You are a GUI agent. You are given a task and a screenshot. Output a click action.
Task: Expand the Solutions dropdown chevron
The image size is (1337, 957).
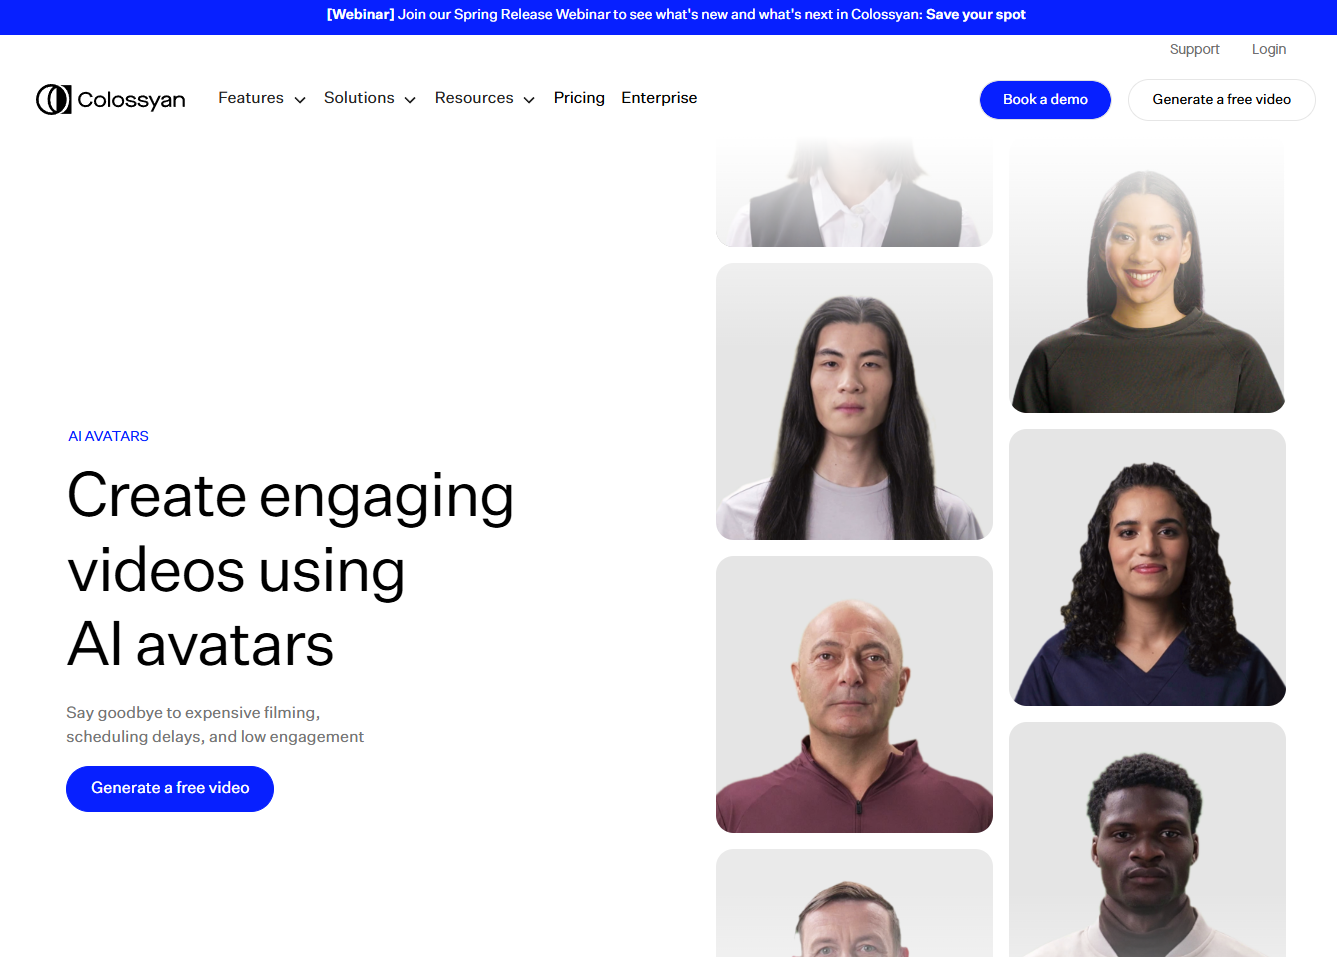pos(410,99)
